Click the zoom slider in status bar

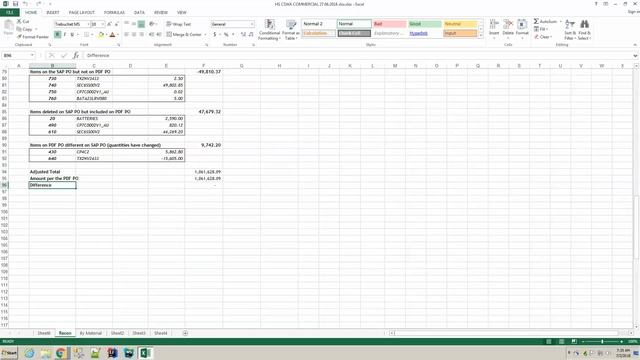602,341
